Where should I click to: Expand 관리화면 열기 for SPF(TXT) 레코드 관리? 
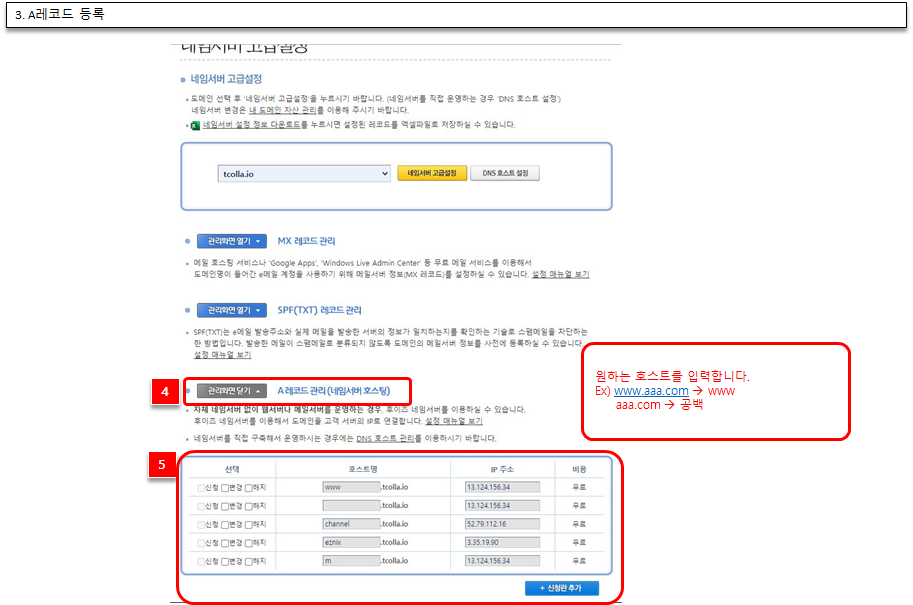(232, 310)
